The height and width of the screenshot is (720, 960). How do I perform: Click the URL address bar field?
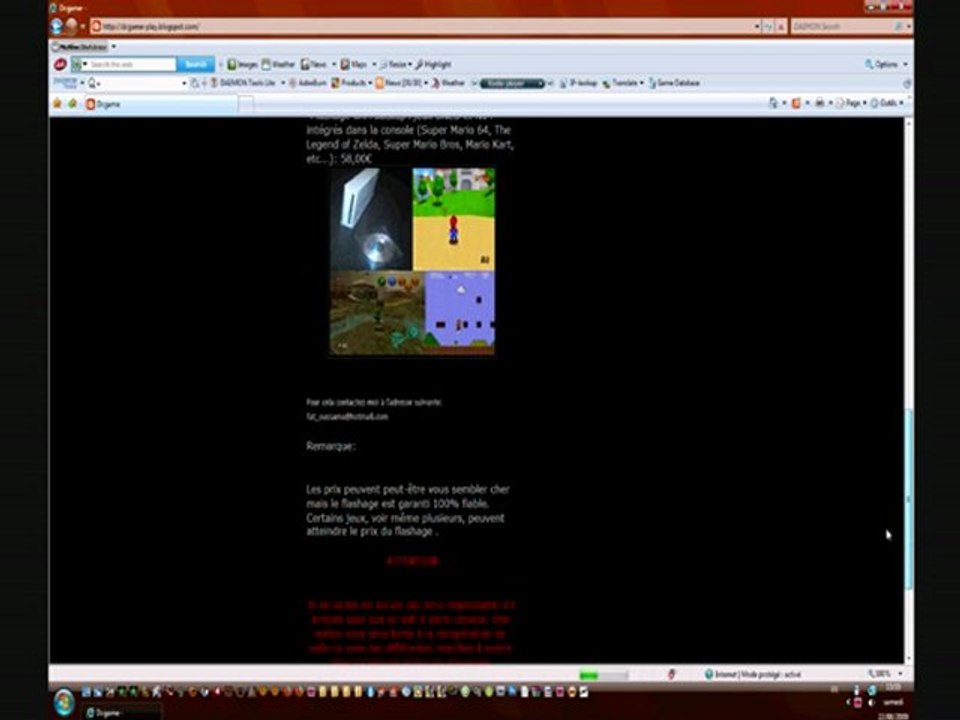click(424, 26)
